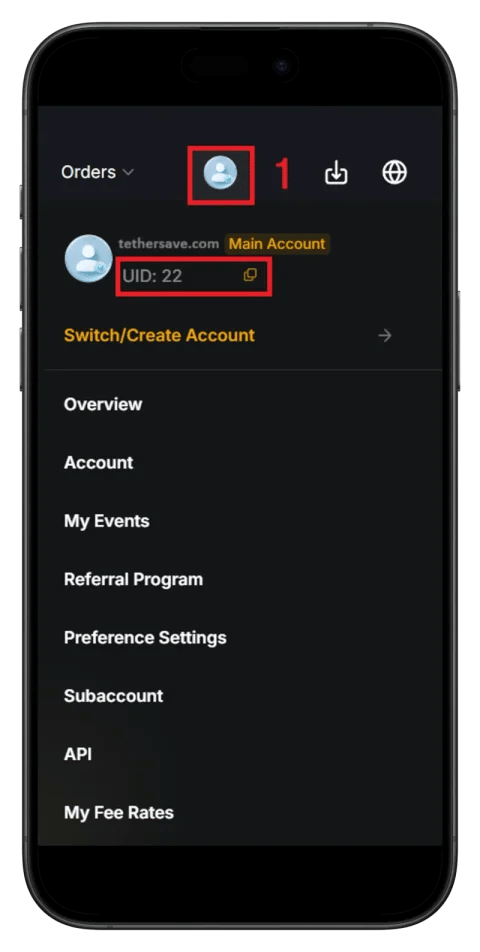Copy the UID with copy icon
The height and width of the screenshot is (952, 480).
point(250,275)
